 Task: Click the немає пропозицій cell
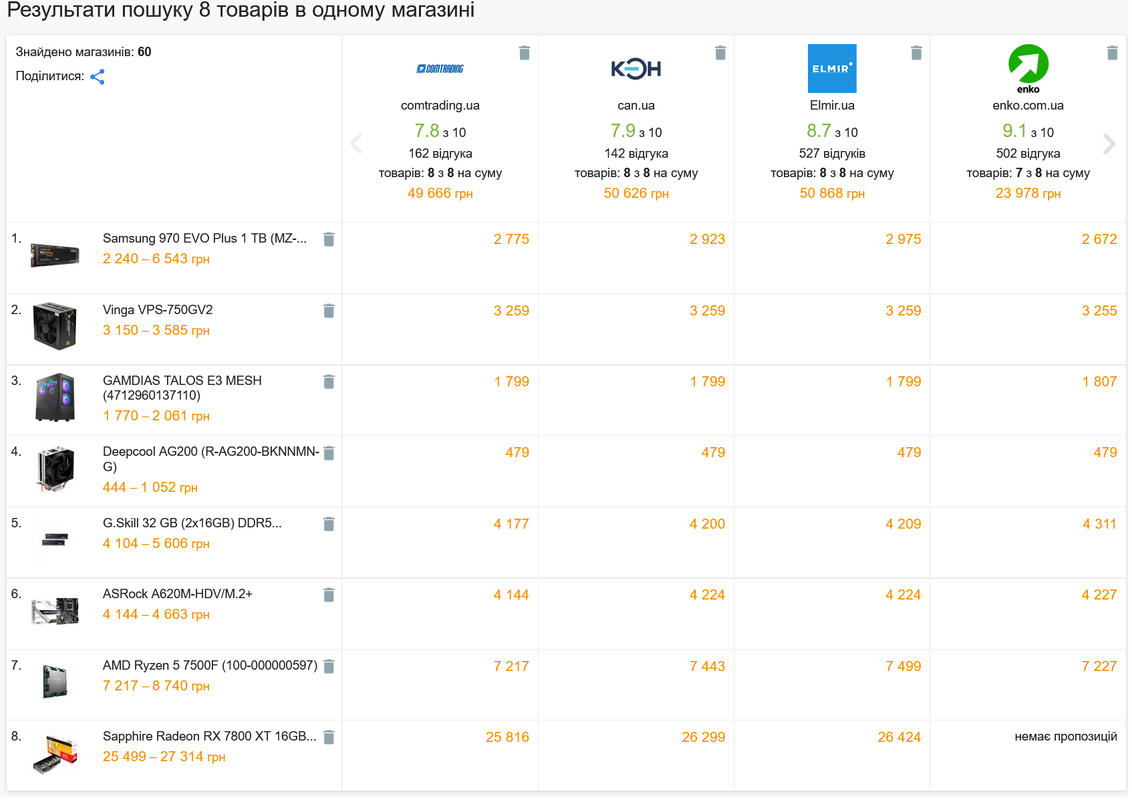click(x=1067, y=737)
